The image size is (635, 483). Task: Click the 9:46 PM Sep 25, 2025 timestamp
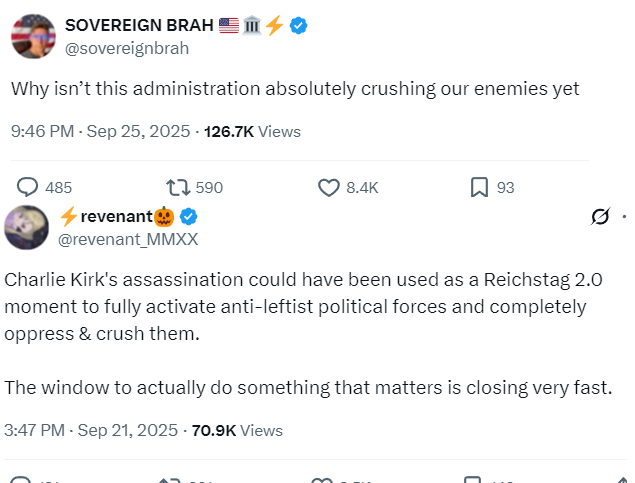point(101,131)
